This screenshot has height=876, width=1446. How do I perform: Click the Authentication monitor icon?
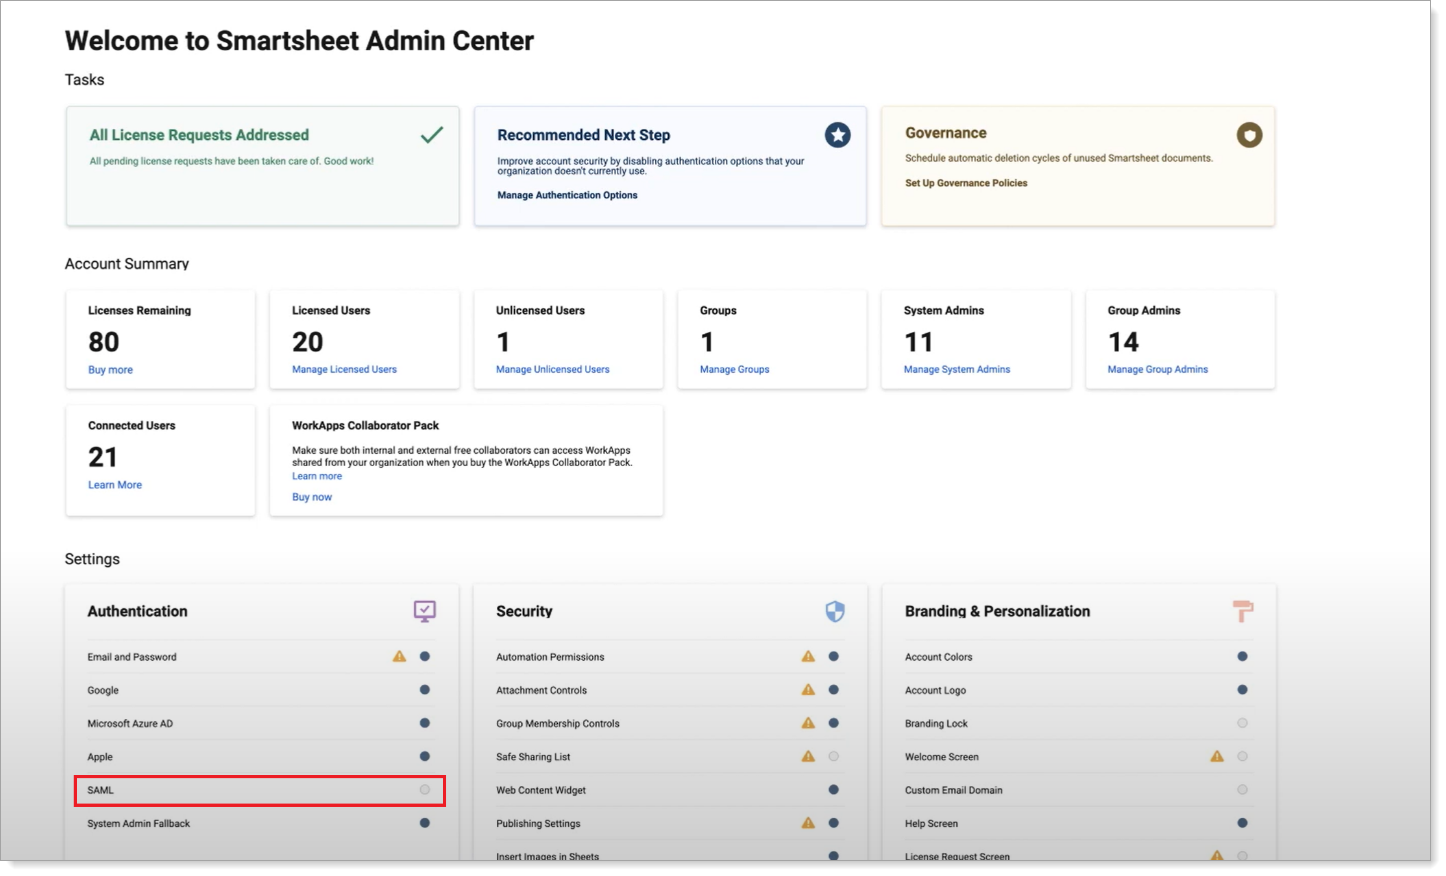pos(425,611)
